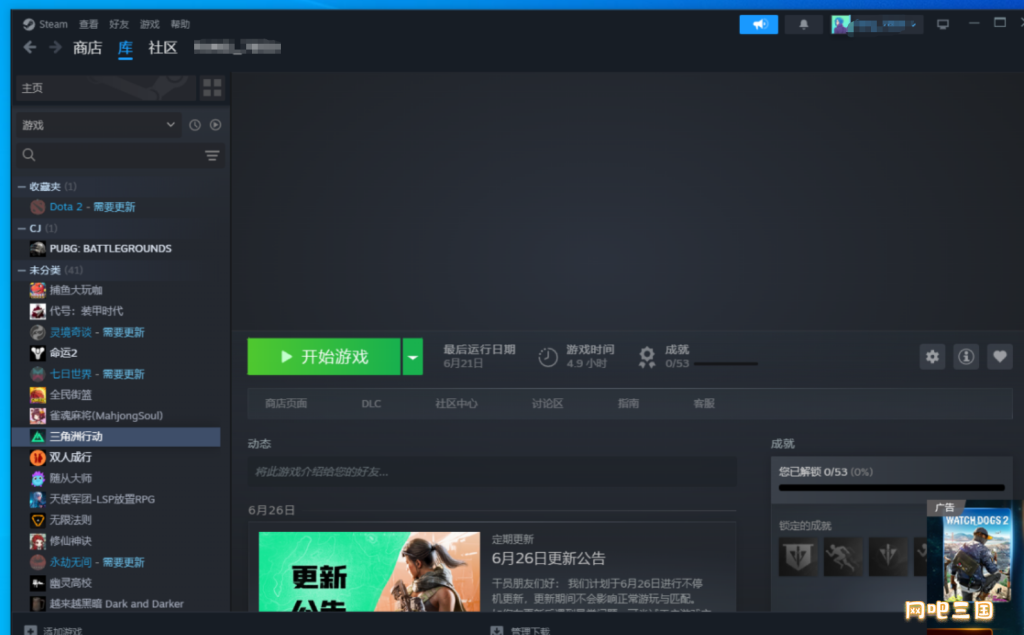
Task: Open the account profile dropdown
Action: point(876,24)
